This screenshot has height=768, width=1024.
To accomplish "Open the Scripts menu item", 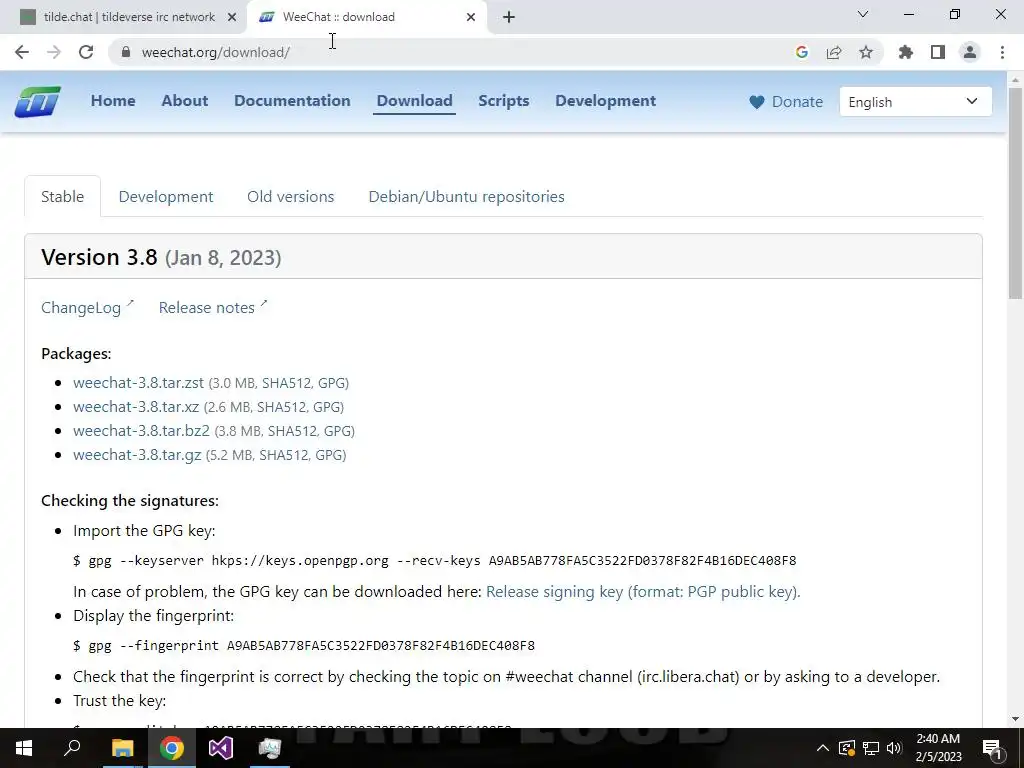I will 504,101.
